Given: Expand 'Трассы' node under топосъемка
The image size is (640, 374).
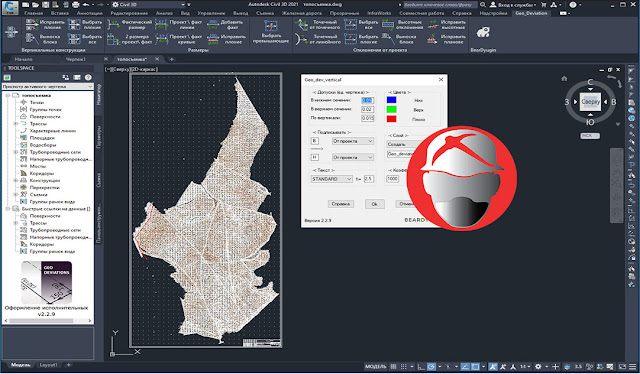Looking at the screenshot, I should (x=16, y=123).
